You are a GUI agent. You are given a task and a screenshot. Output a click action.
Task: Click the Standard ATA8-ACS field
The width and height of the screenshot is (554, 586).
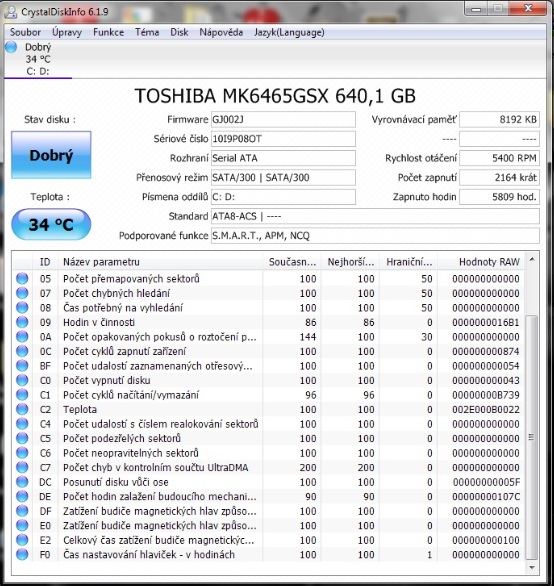[x=375, y=216]
